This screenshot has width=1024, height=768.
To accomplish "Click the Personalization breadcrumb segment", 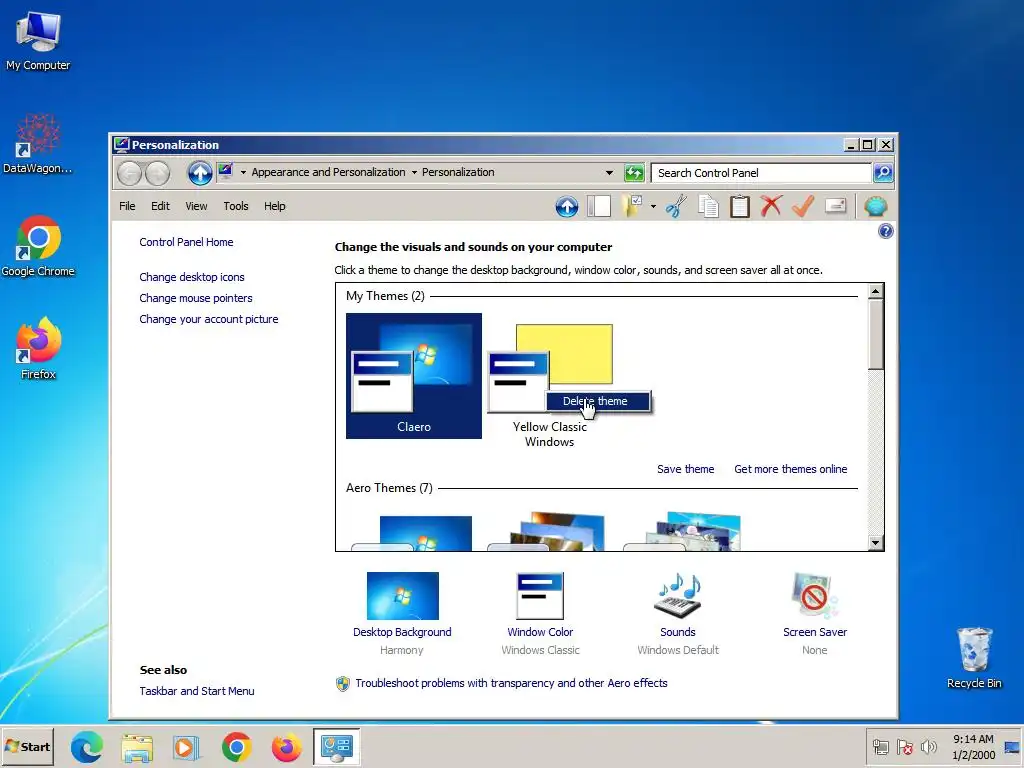I will [458, 172].
